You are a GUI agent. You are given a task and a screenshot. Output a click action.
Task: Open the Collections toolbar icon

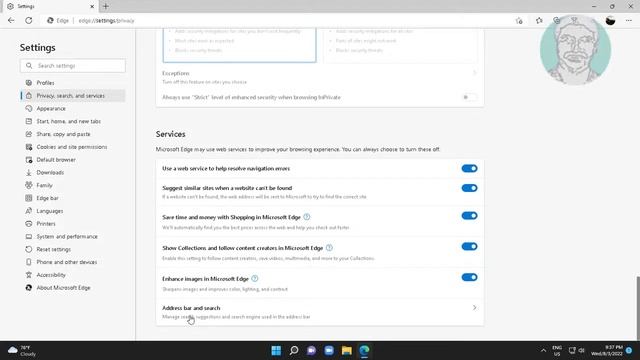(x=557, y=20)
